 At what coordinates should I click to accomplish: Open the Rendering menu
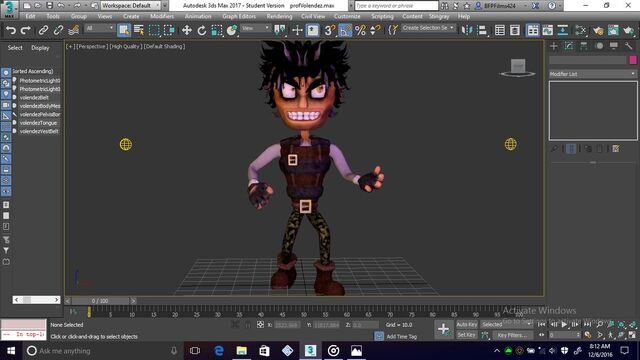pos(279,16)
